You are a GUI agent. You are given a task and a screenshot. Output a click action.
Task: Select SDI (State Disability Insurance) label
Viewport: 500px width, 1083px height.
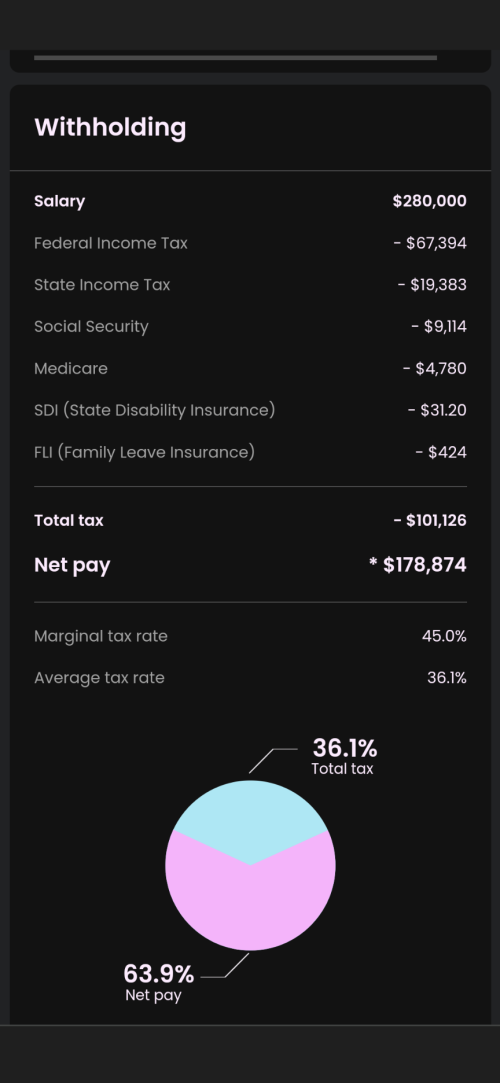(x=155, y=410)
